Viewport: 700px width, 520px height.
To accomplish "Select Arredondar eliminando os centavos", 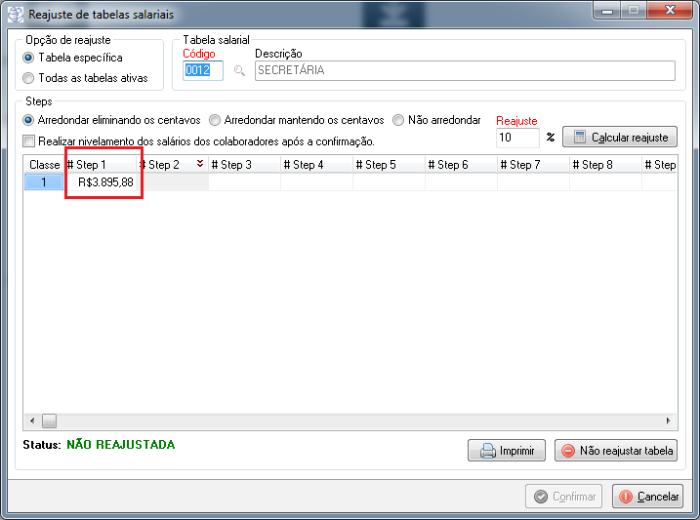I will [29, 119].
